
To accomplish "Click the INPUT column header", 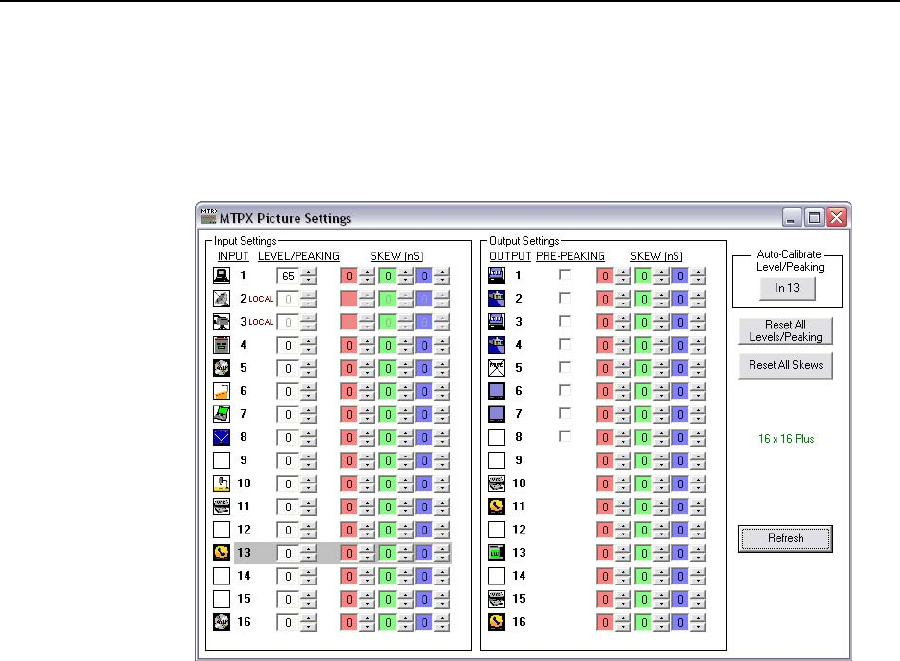I will tap(233, 256).
